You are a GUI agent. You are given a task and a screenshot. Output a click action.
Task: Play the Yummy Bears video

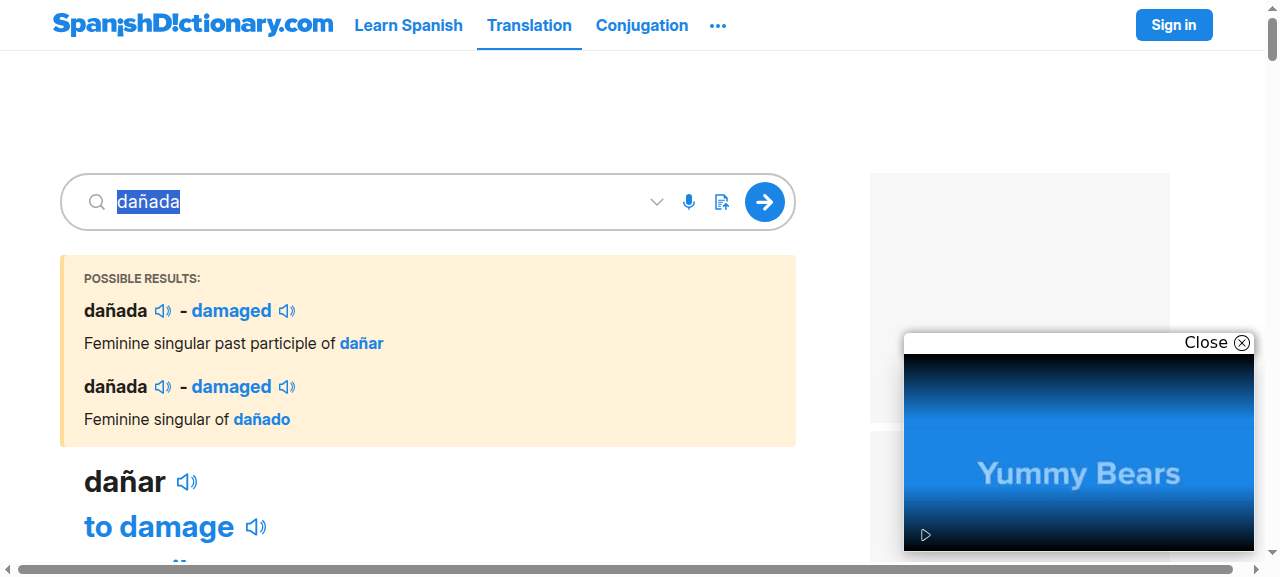(x=926, y=535)
